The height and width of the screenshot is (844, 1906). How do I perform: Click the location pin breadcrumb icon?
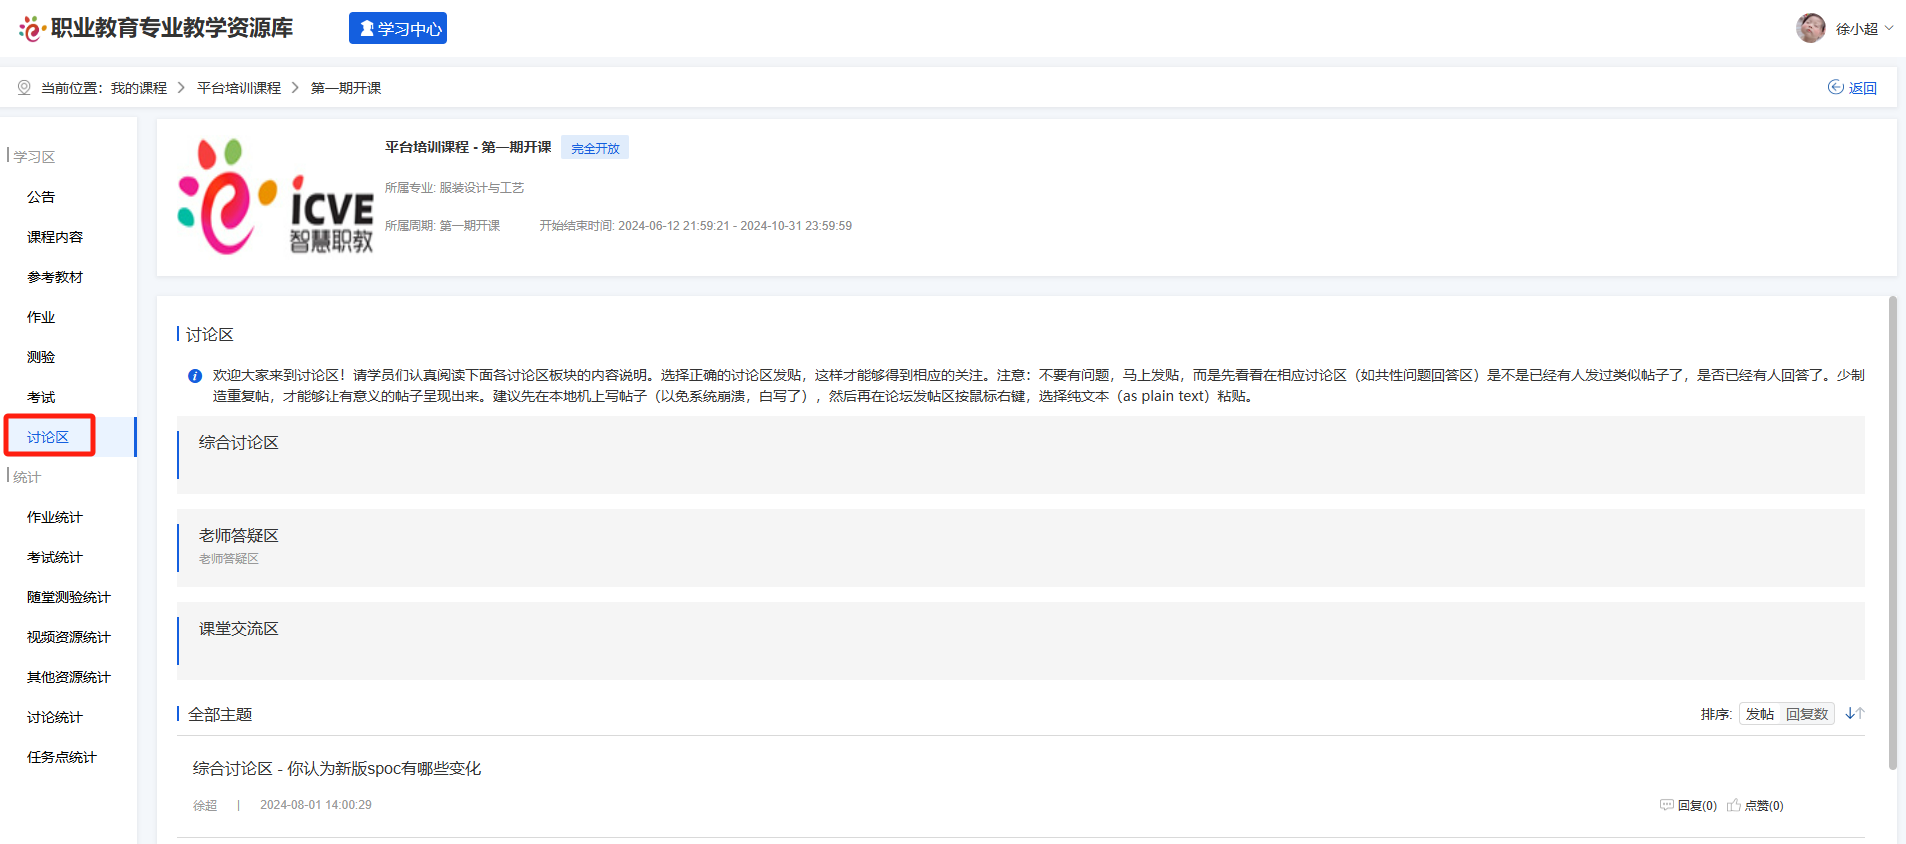click(24, 88)
